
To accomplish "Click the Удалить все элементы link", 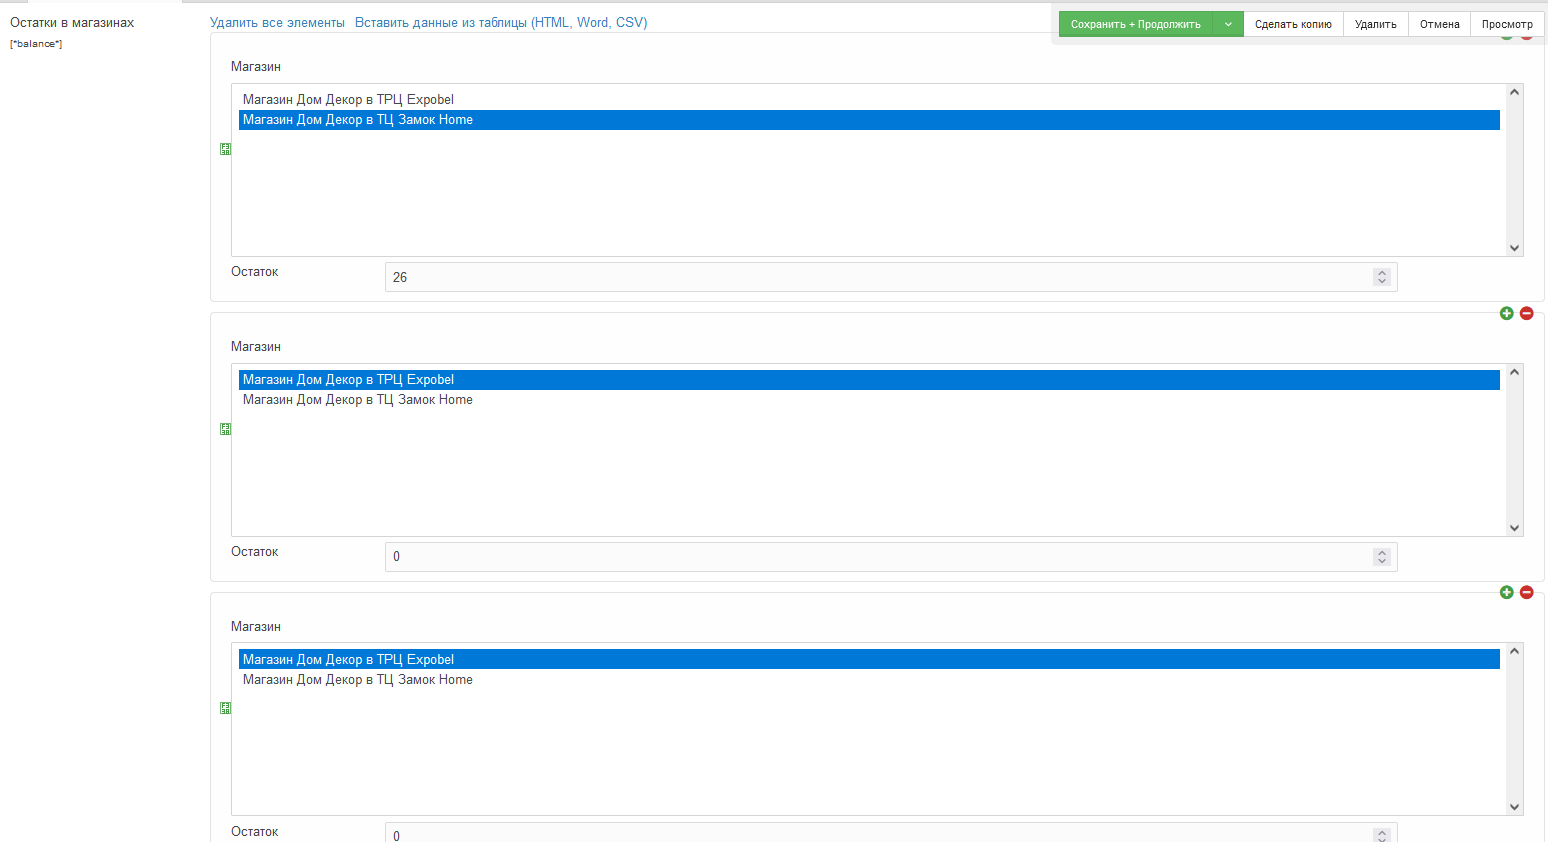I will tap(277, 22).
